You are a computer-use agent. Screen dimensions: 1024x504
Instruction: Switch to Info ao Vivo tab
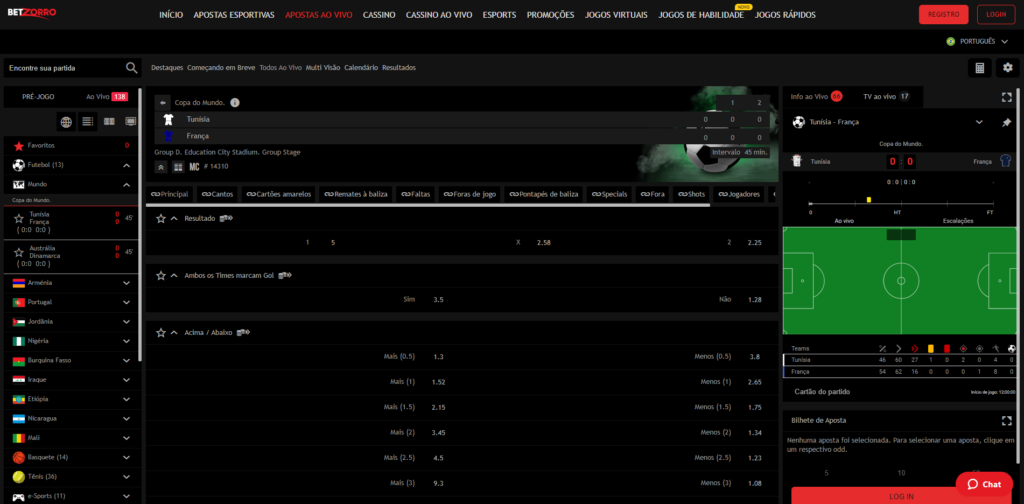click(x=816, y=97)
